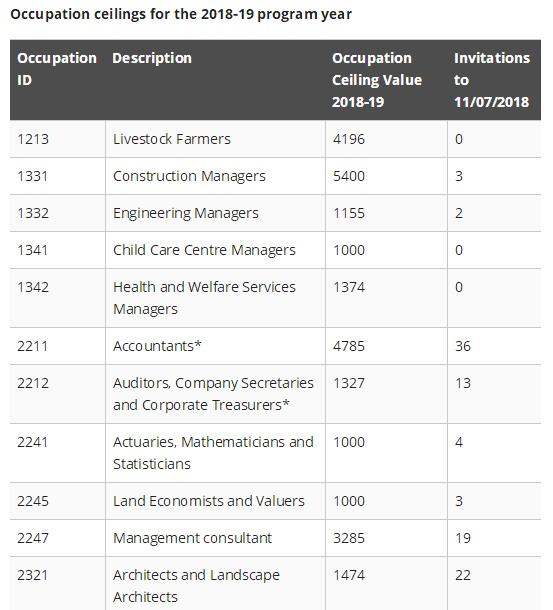The image size is (553, 610).
Task: Click the page title Occupation ceilings heading
Action: click(181, 14)
